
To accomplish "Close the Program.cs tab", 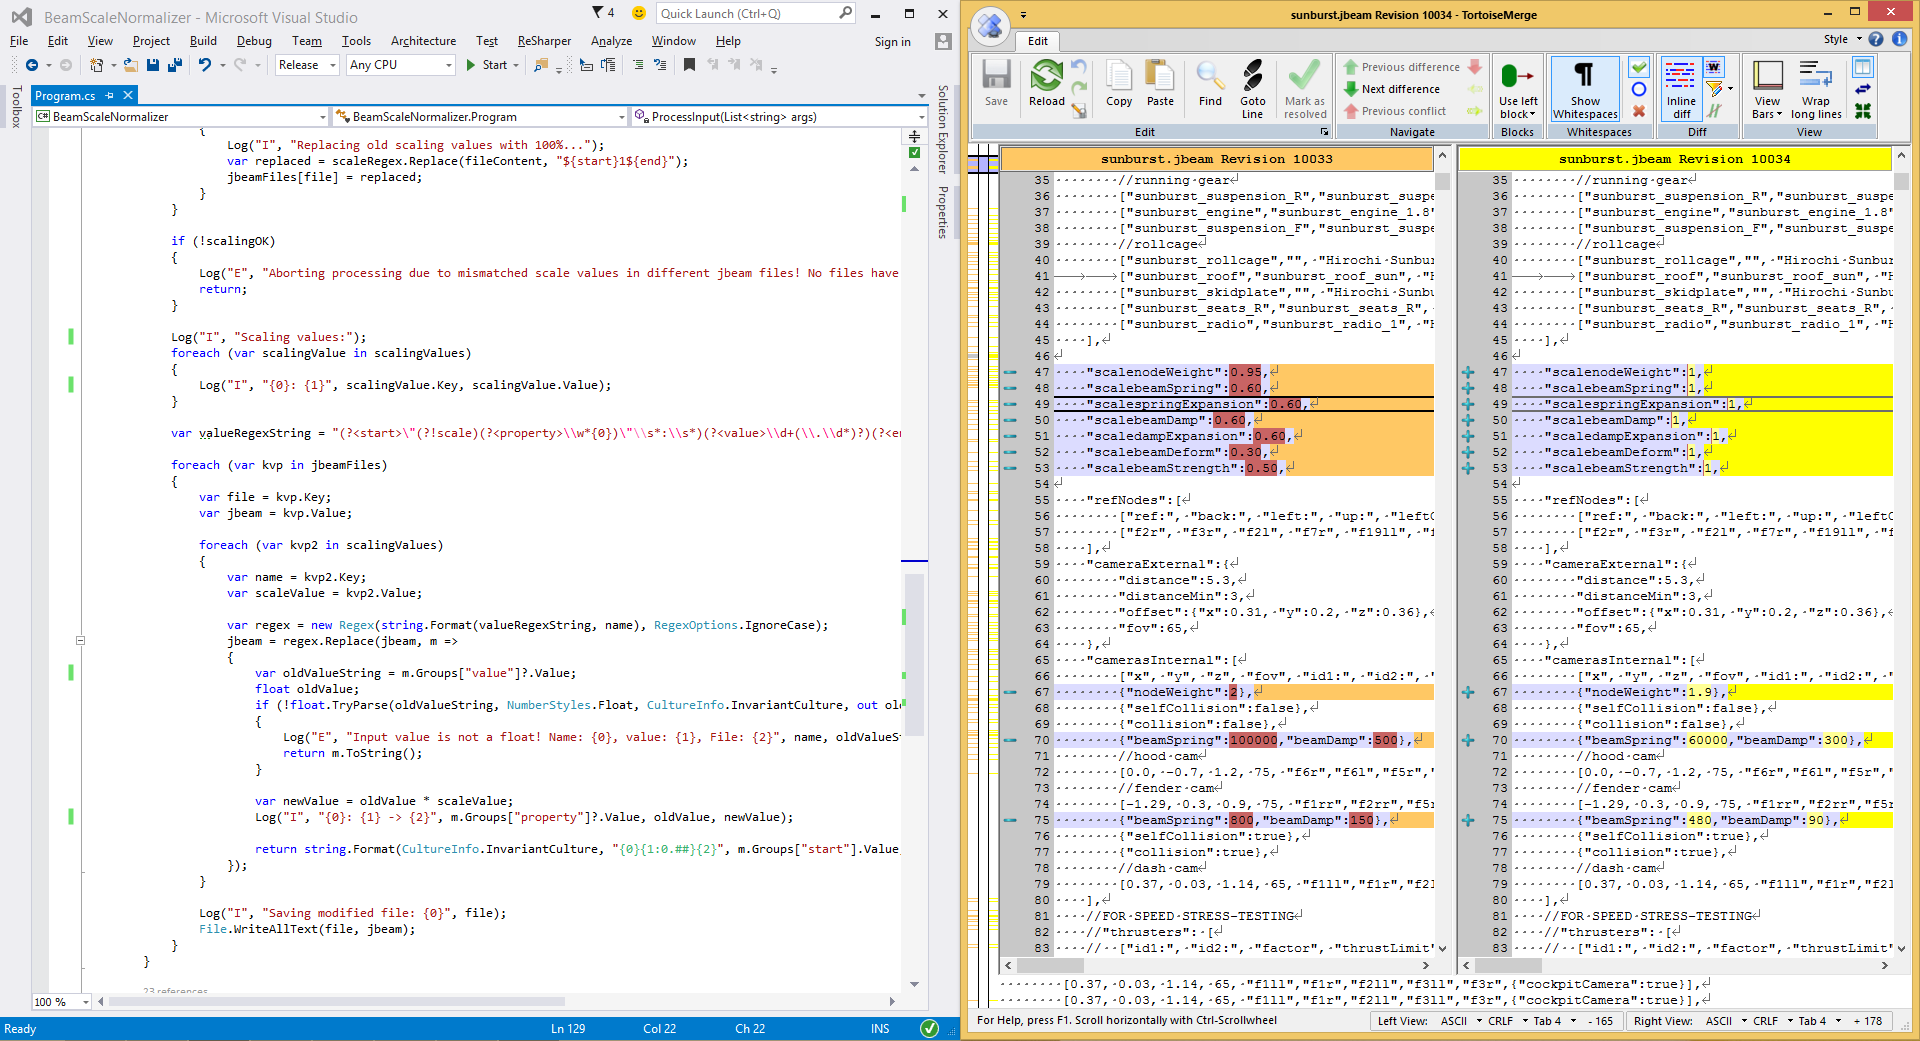I will pyautogui.click(x=128, y=95).
